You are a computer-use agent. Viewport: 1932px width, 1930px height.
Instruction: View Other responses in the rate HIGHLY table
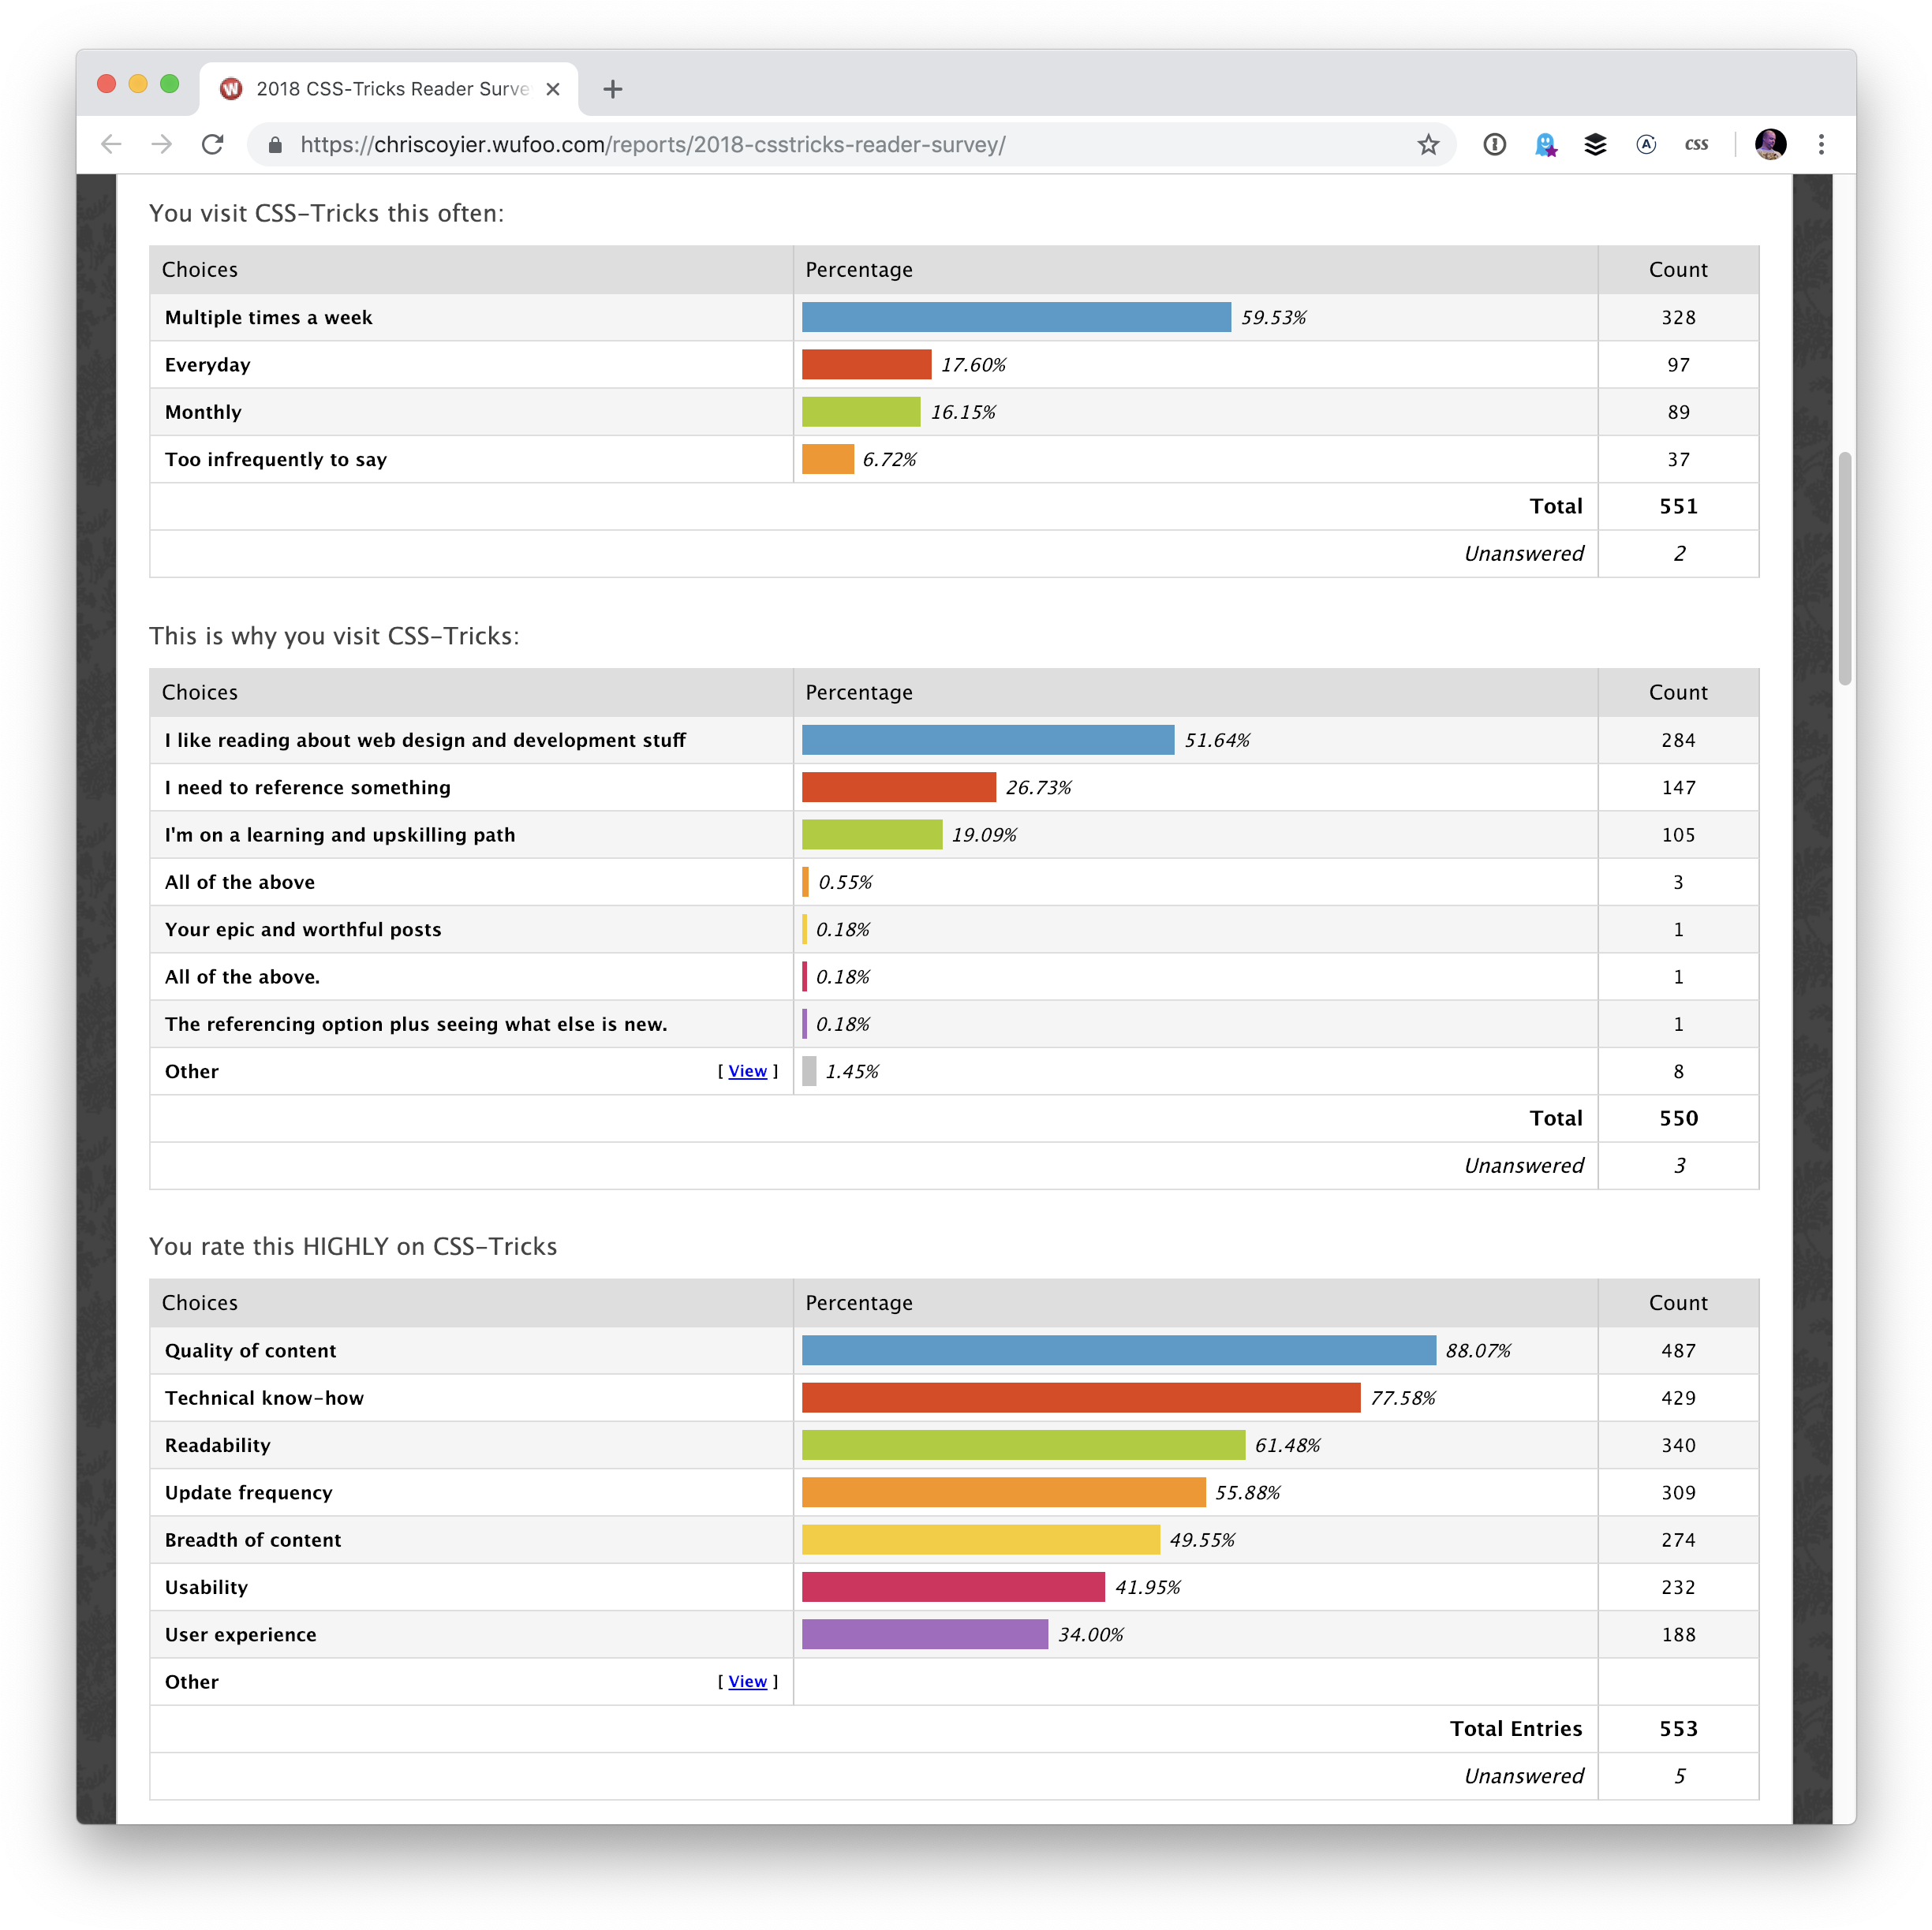point(747,1681)
